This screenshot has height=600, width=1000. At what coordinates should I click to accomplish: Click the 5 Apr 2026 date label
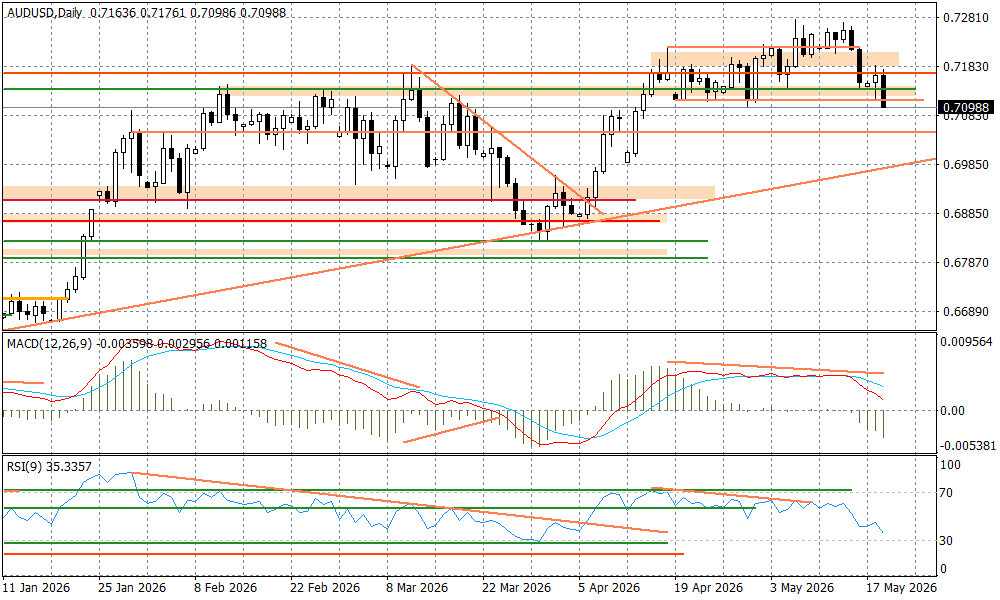pyautogui.click(x=610, y=587)
